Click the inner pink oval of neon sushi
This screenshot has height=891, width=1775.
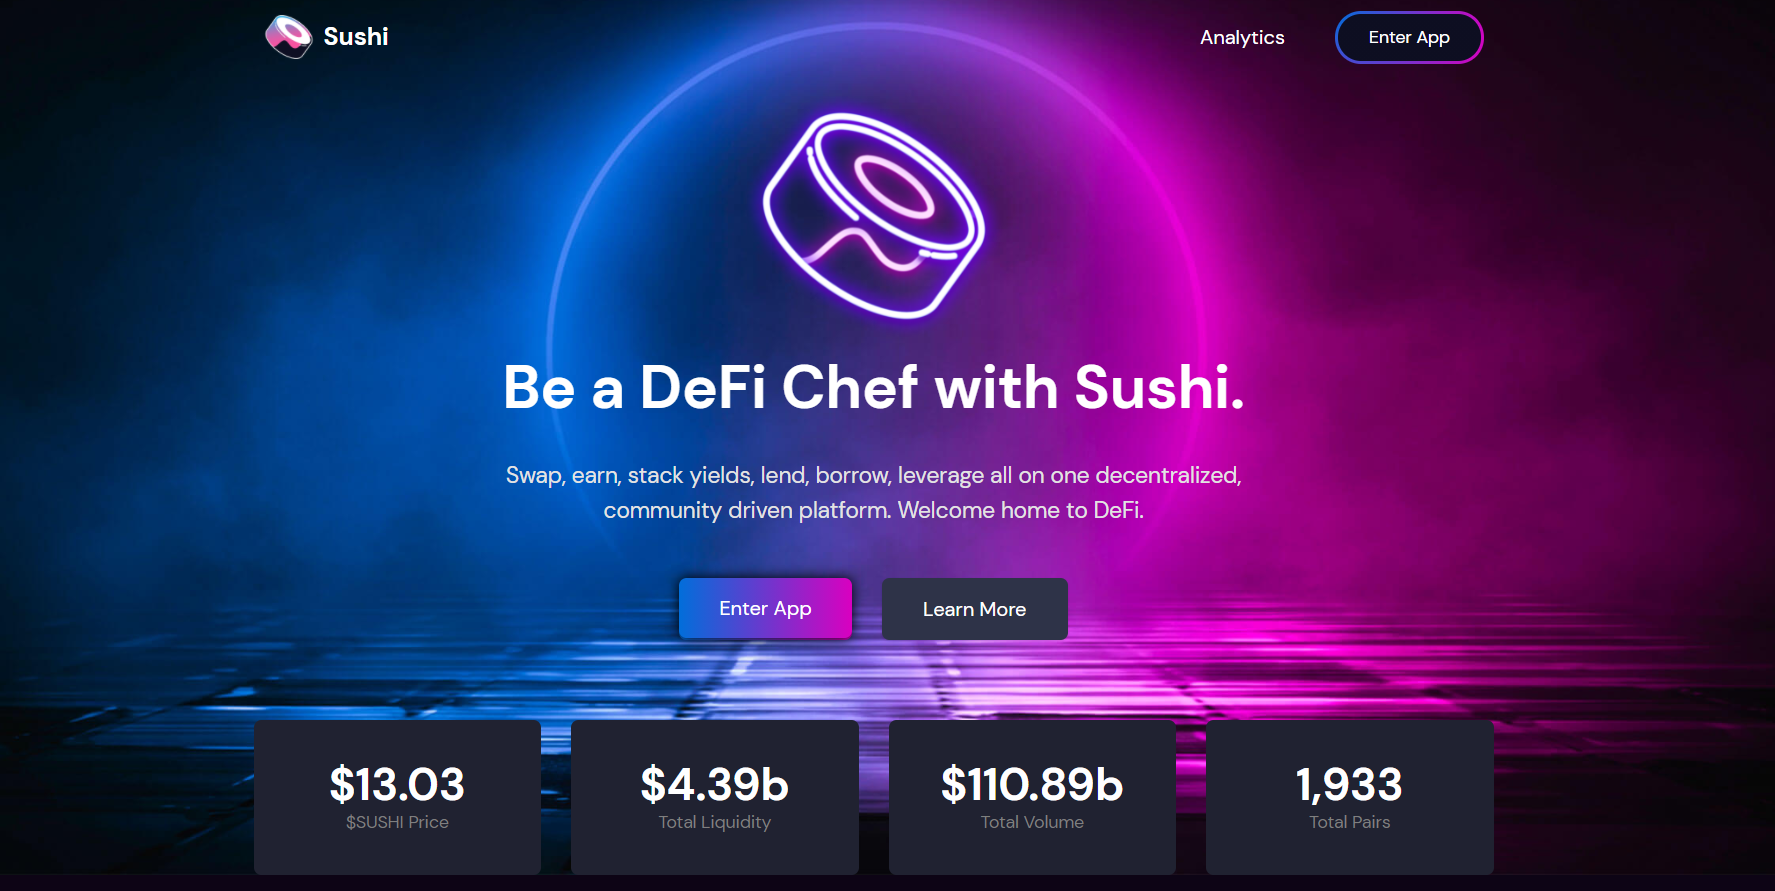(894, 187)
